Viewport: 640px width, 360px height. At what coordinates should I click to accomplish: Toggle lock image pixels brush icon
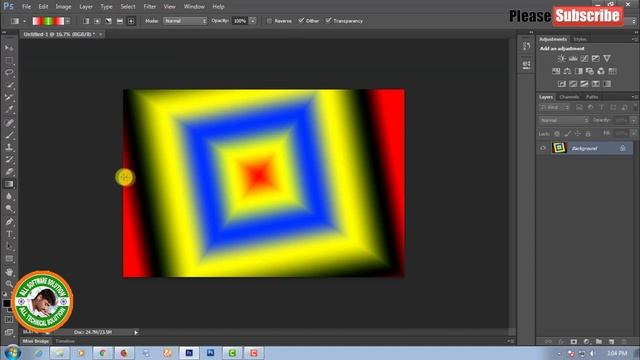pos(567,134)
